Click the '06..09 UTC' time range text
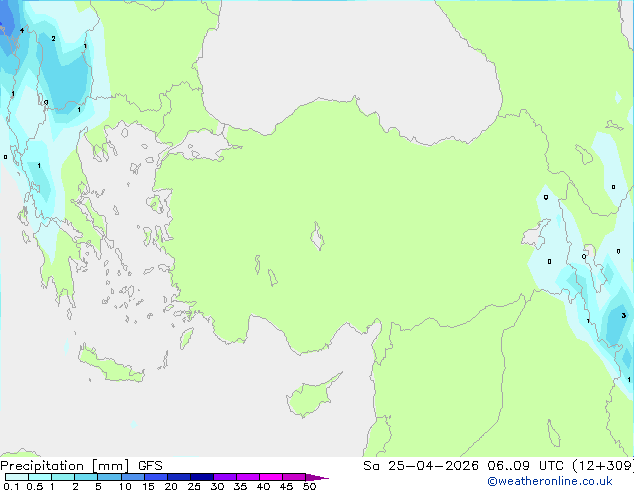634x490 pixels. pyautogui.click(x=525, y=466)
